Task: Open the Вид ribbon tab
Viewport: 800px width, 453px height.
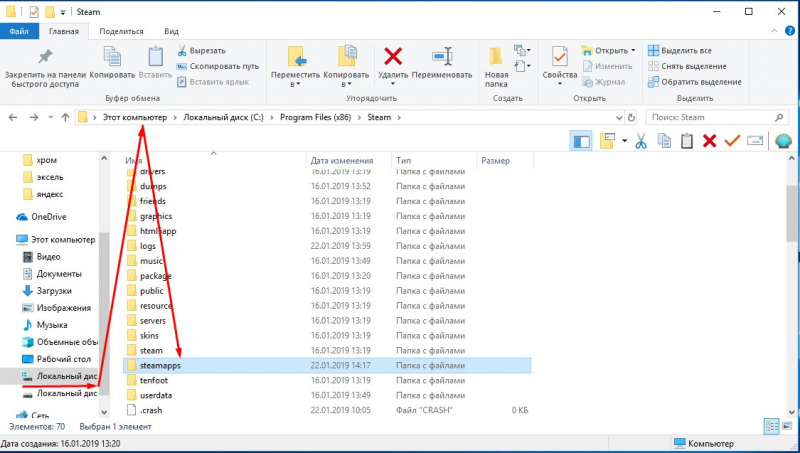Action: (171, 31)
